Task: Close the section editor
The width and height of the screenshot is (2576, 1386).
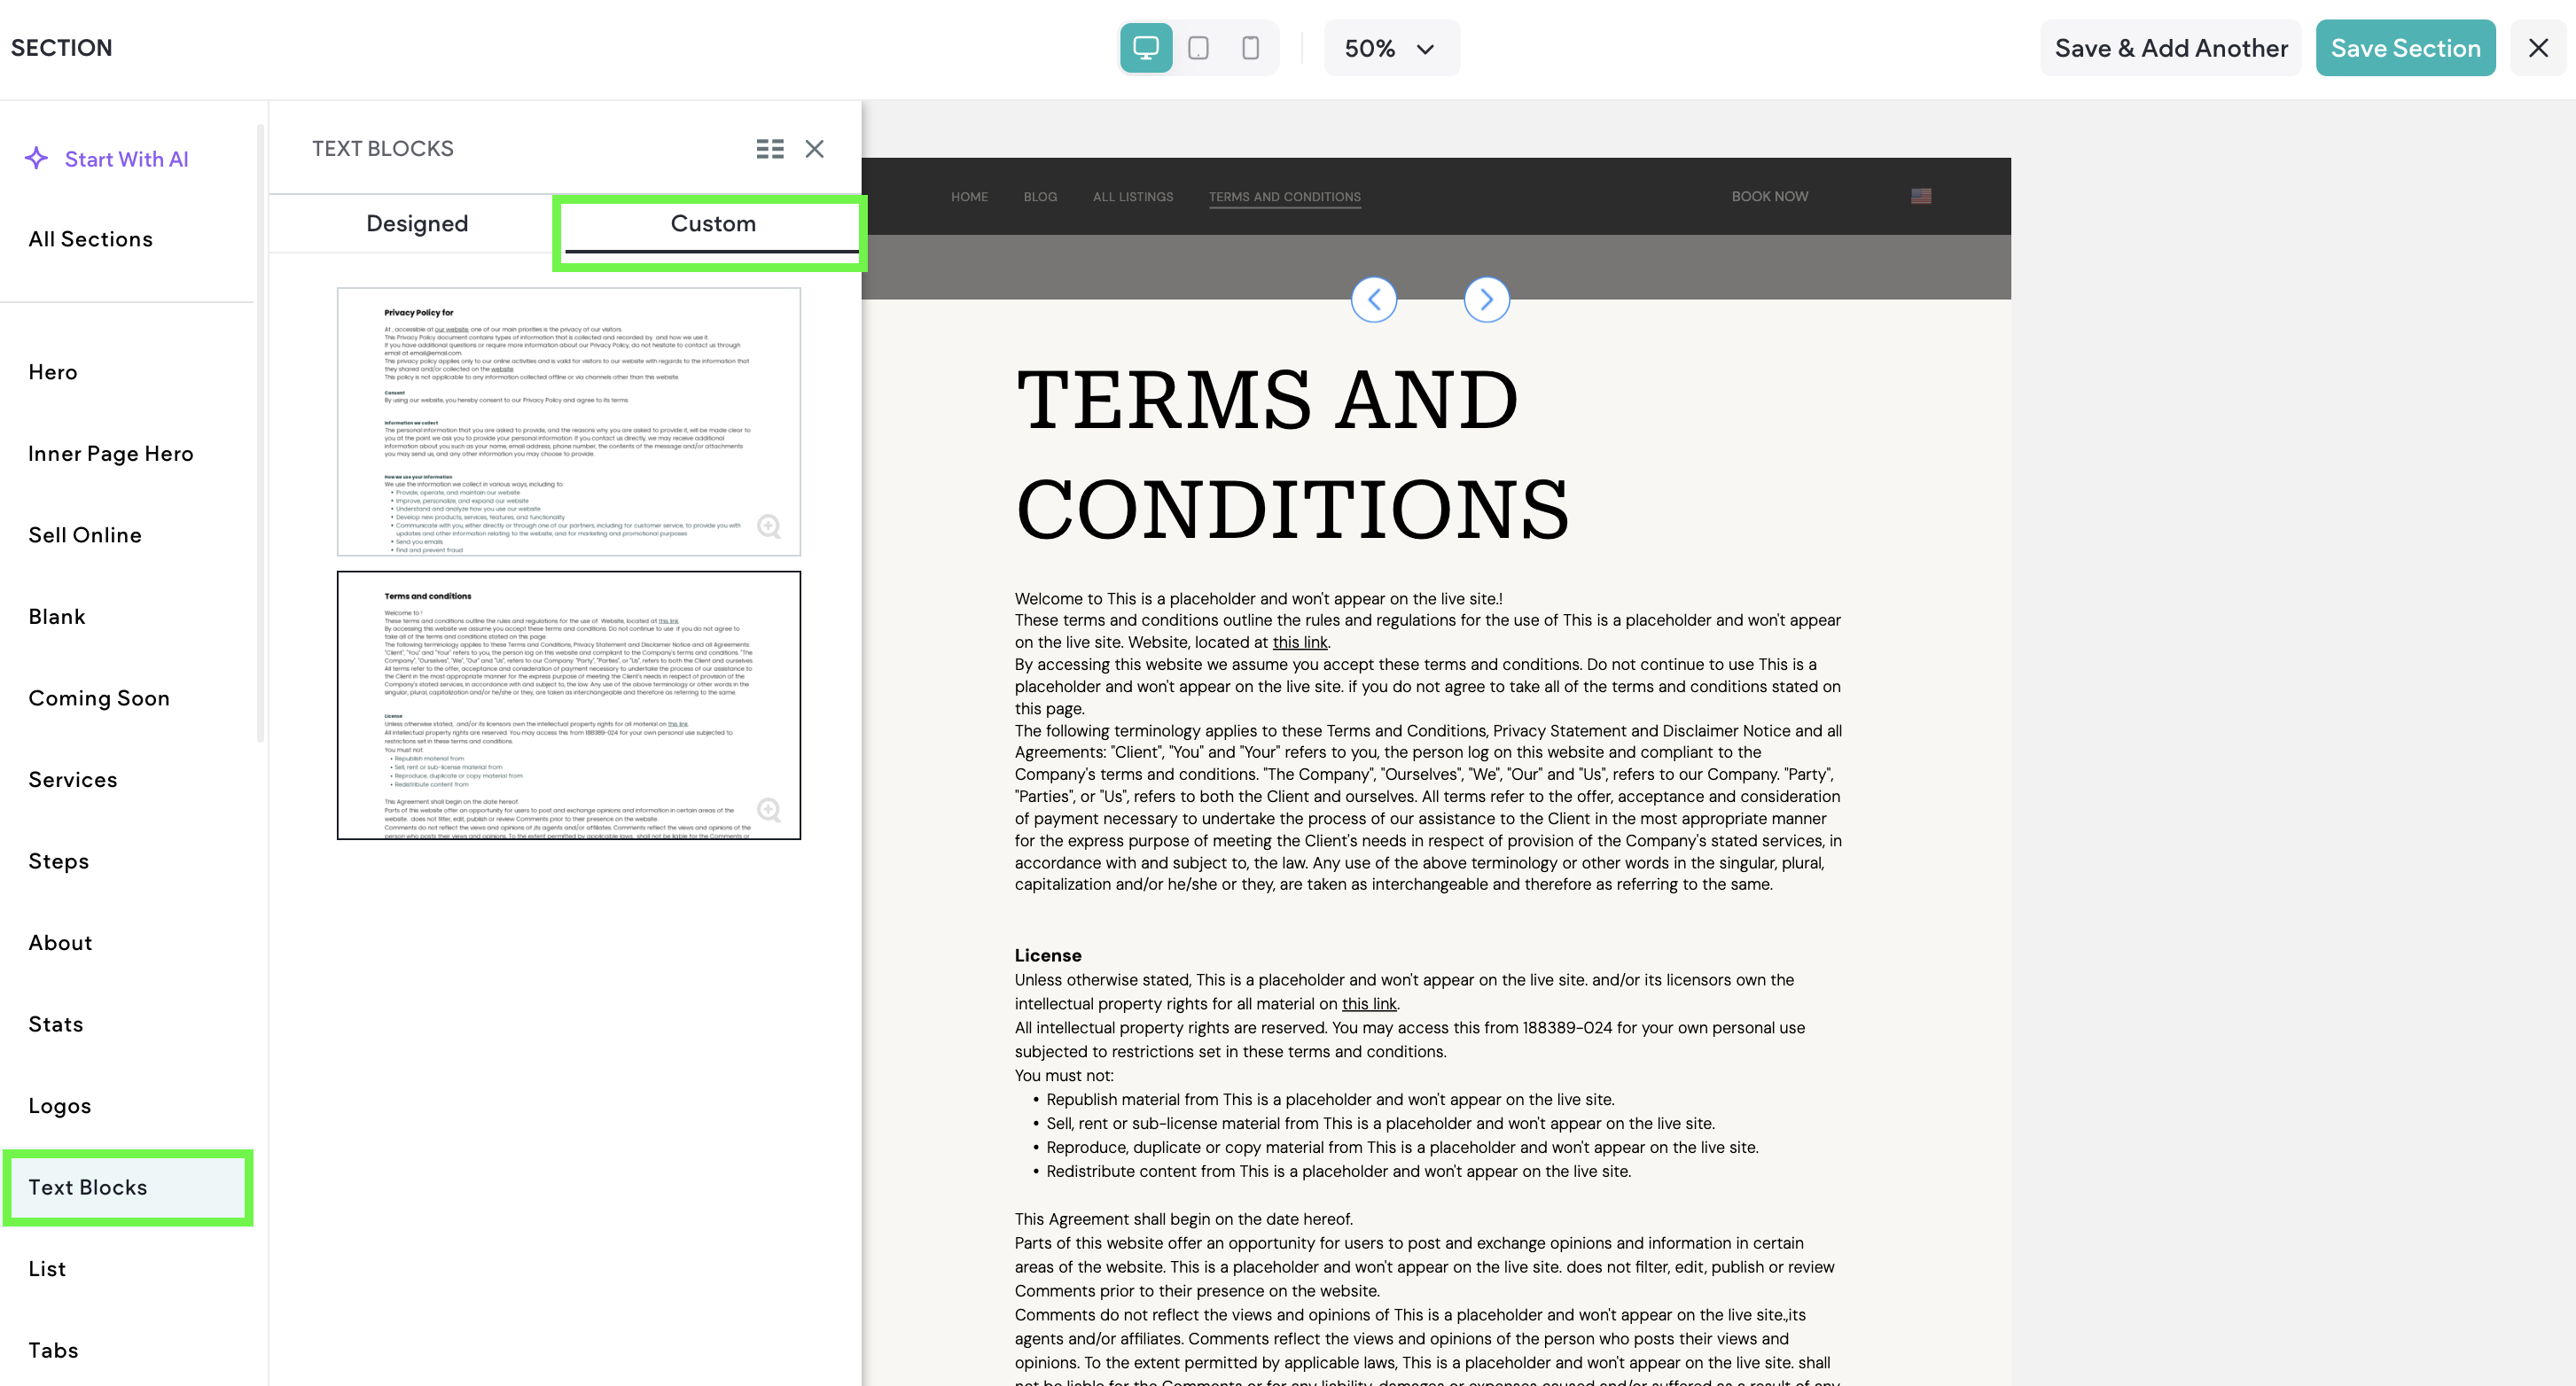Action: 2538,48
